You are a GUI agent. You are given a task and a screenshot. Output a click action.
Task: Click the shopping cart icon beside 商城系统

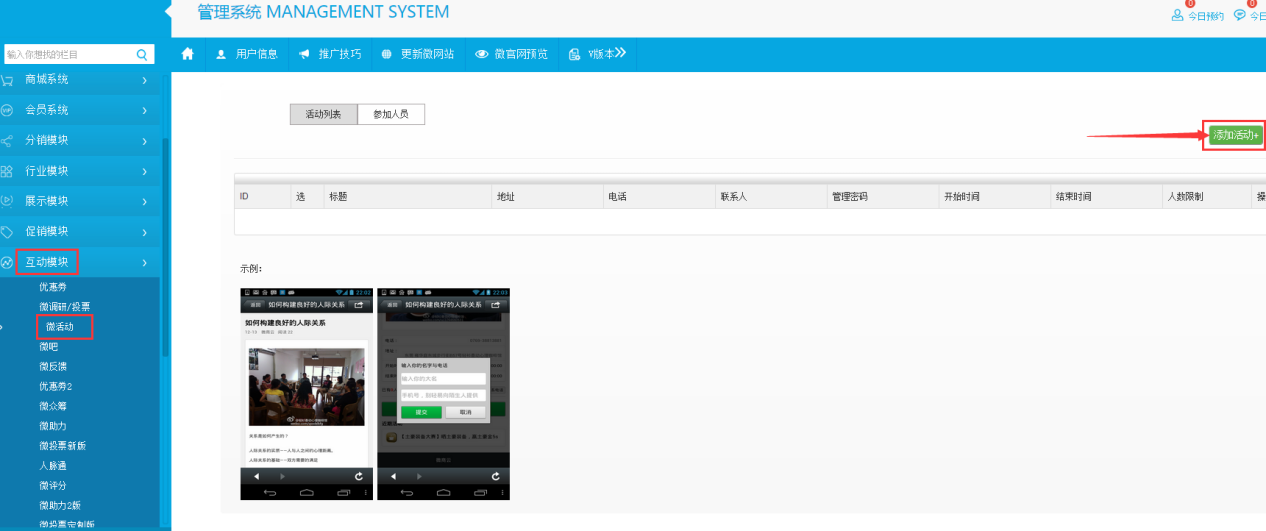click(x=7, y=80)
